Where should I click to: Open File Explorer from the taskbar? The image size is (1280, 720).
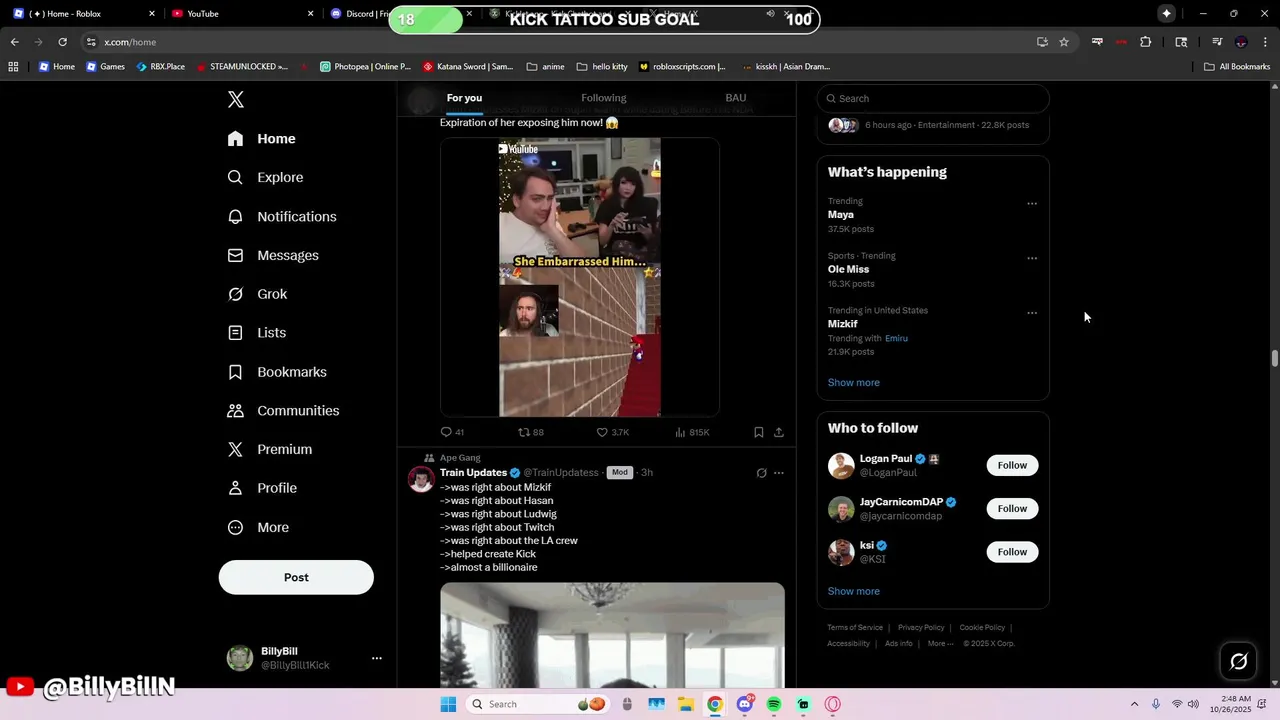coord(685,704)
